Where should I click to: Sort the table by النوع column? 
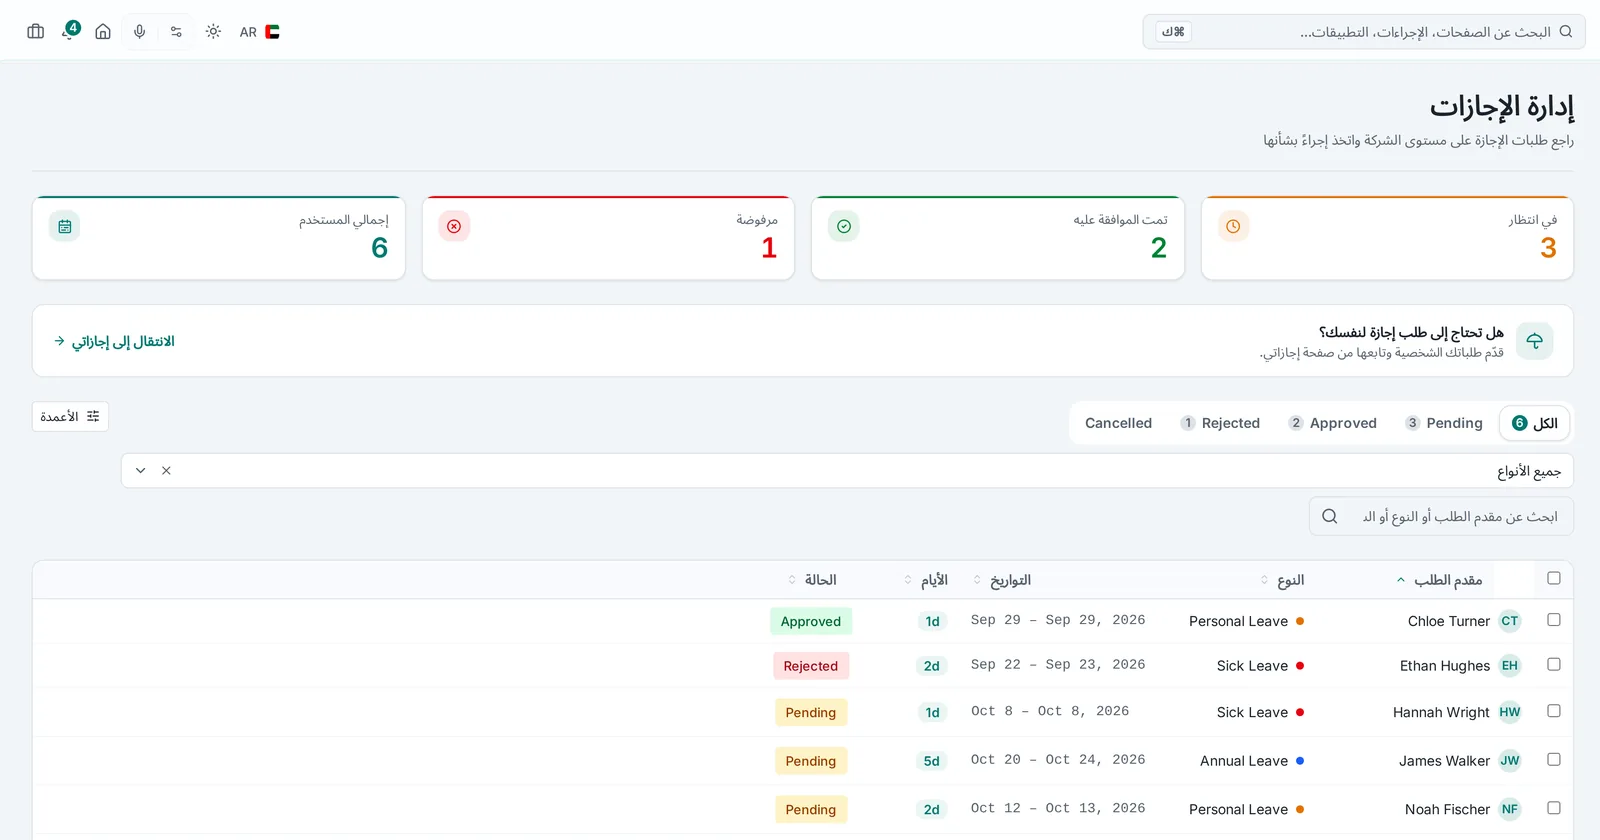[x=1282, y=580]
